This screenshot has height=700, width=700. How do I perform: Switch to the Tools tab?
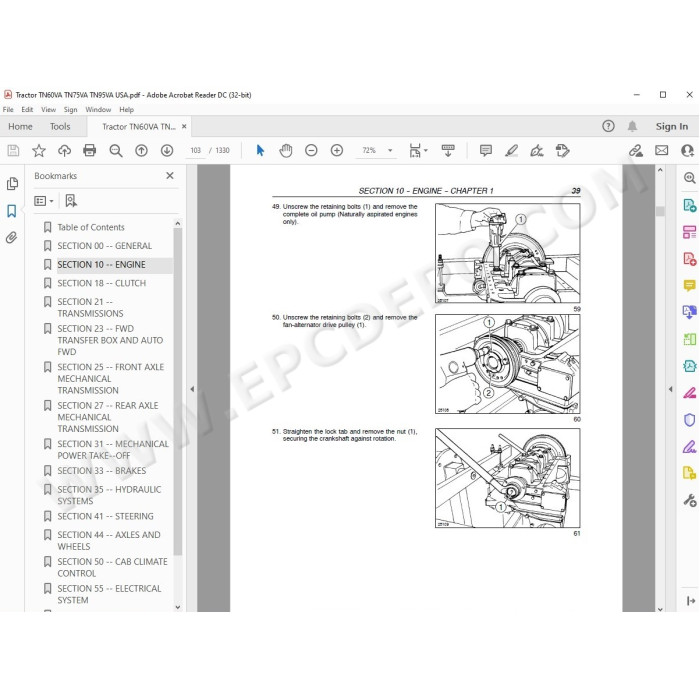pyautogui.click(x=60, y=126)
